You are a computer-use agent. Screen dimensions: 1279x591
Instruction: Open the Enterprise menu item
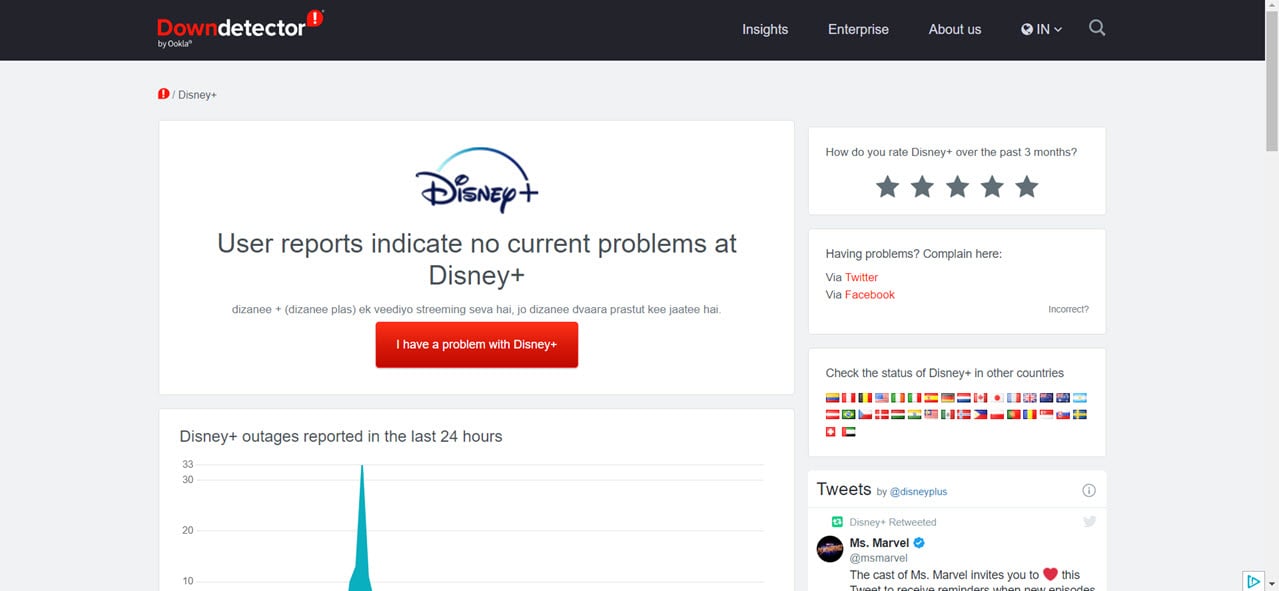click(858, 29)
